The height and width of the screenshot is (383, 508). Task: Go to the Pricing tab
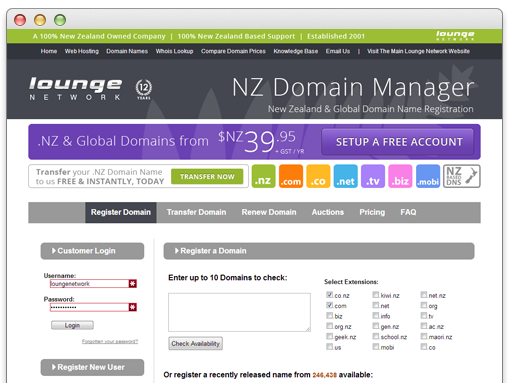(372, 212)
